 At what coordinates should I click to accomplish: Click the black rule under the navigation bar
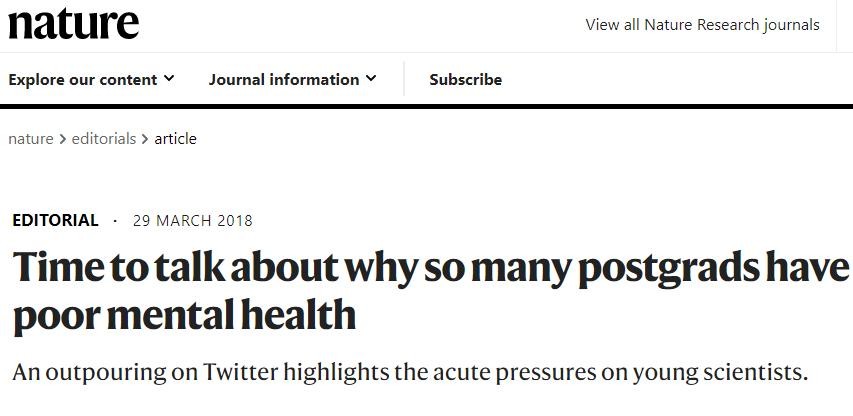[x=426, y=105]
